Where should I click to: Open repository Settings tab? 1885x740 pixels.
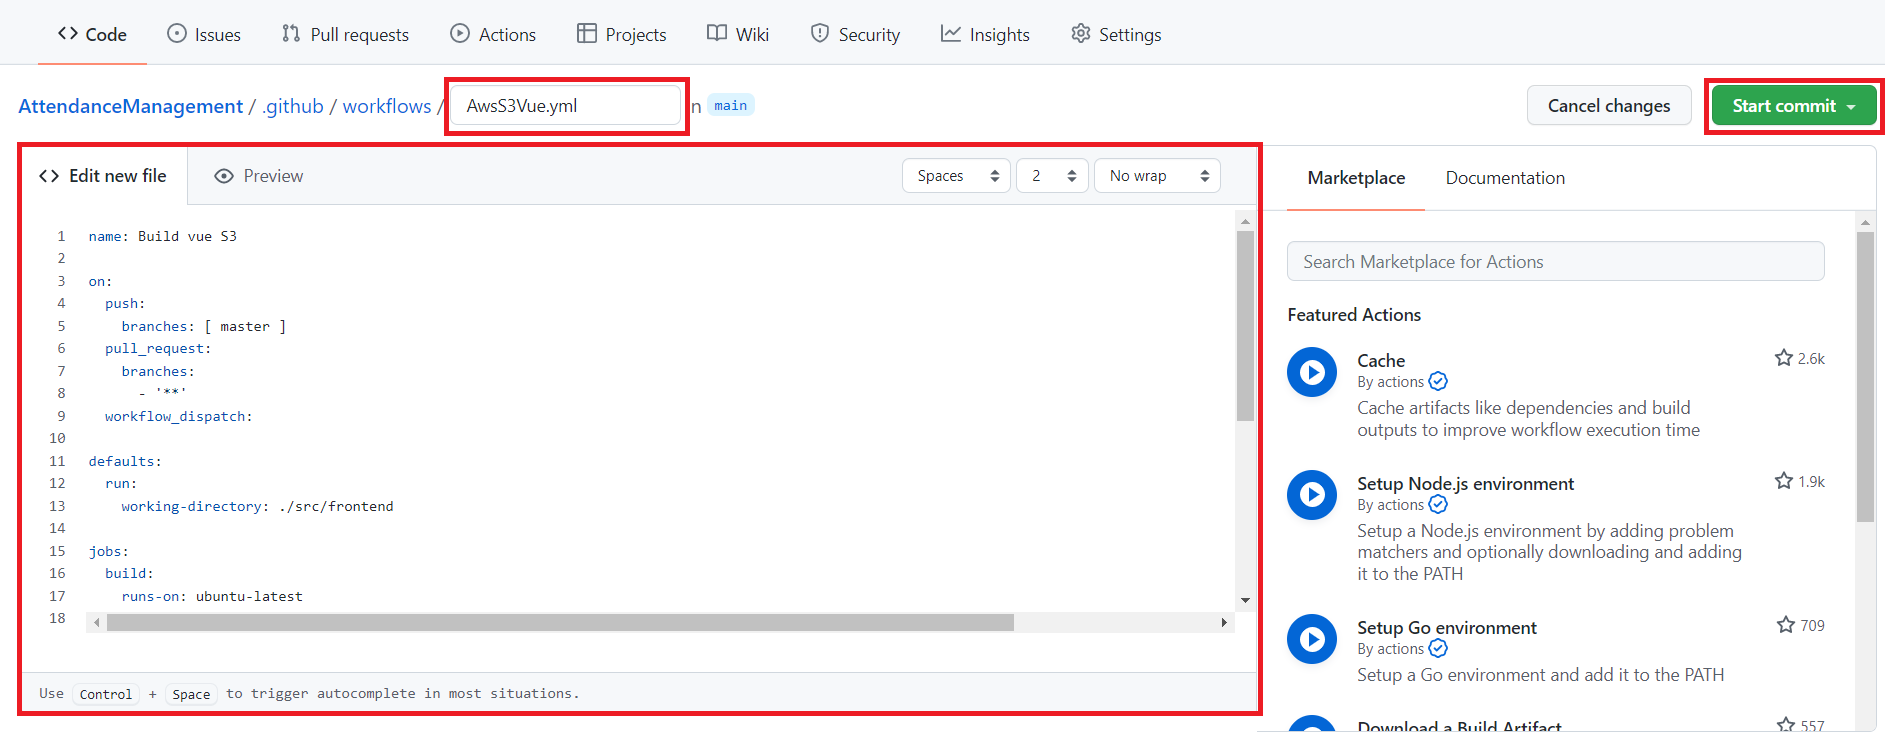click(x=1116, y=34)
